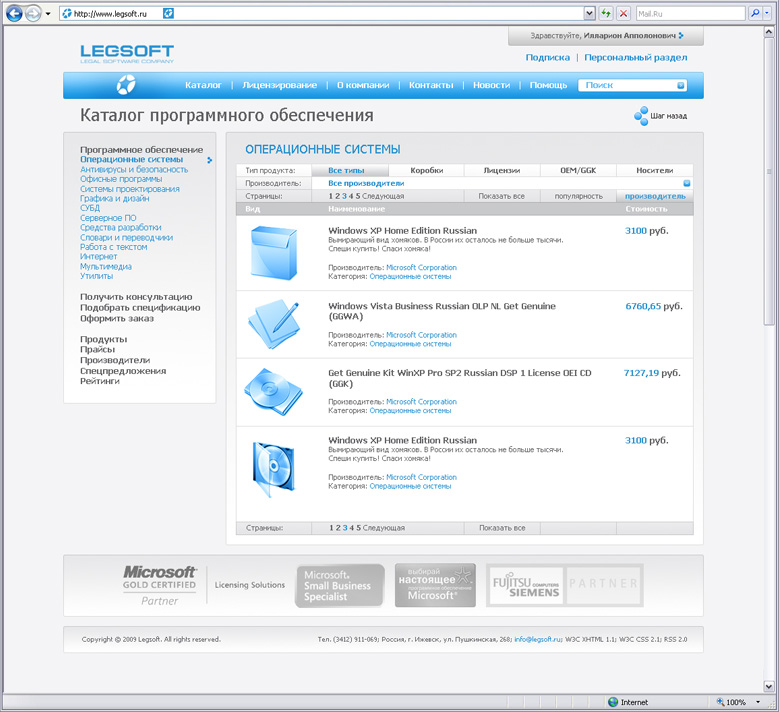780x712 pixels.
Task: Click Получить консультацию link
Action: coord(136,297)
